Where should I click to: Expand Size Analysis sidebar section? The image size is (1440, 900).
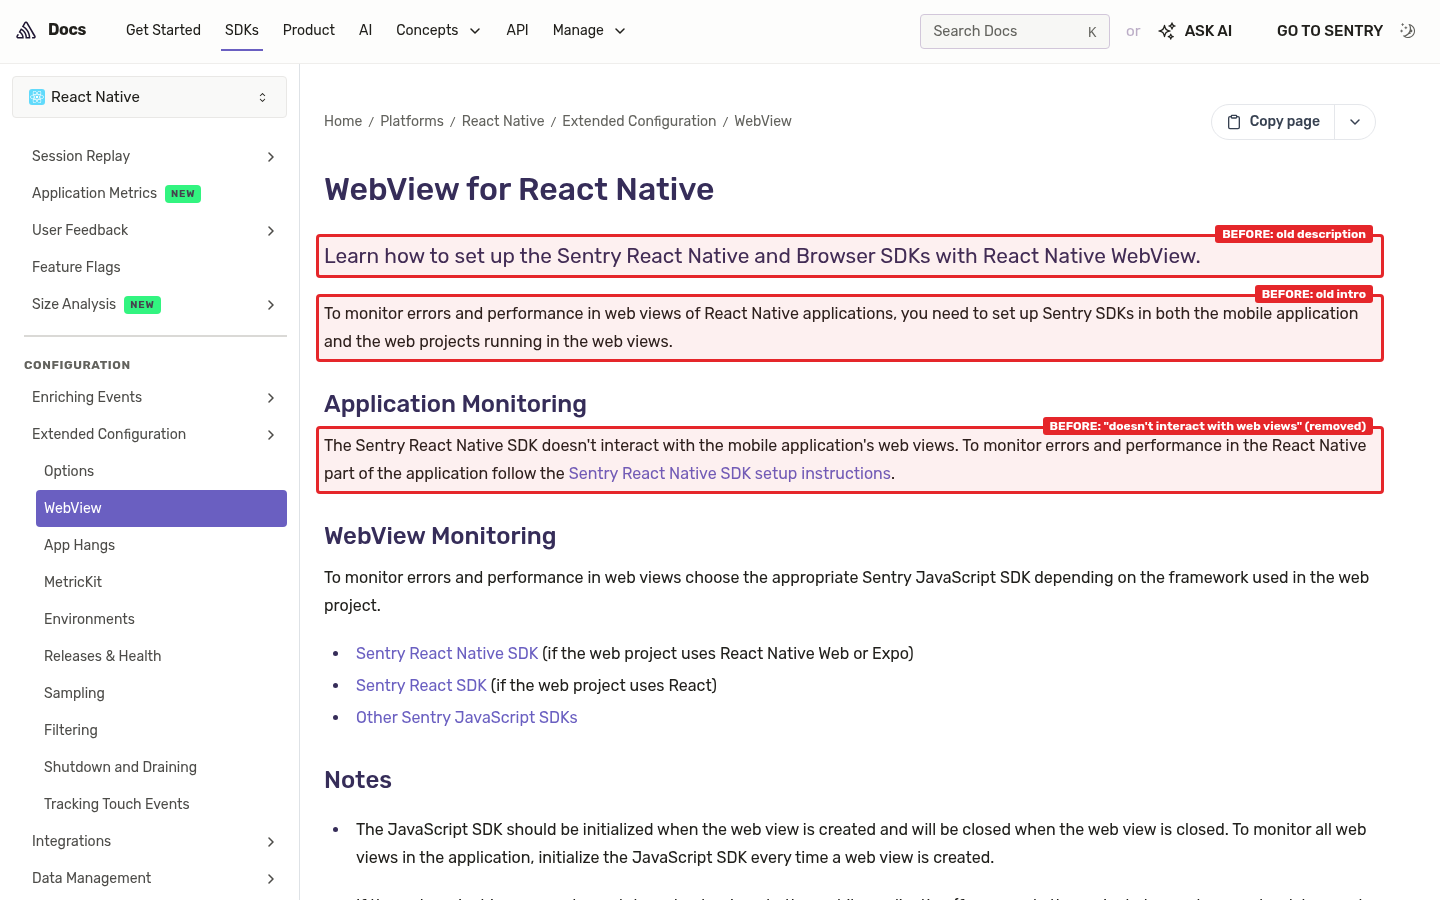271,305
